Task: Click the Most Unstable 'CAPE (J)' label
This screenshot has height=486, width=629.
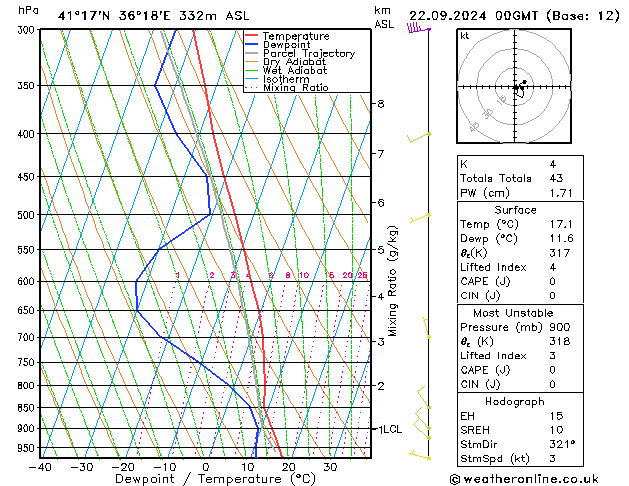Action: 485,370
